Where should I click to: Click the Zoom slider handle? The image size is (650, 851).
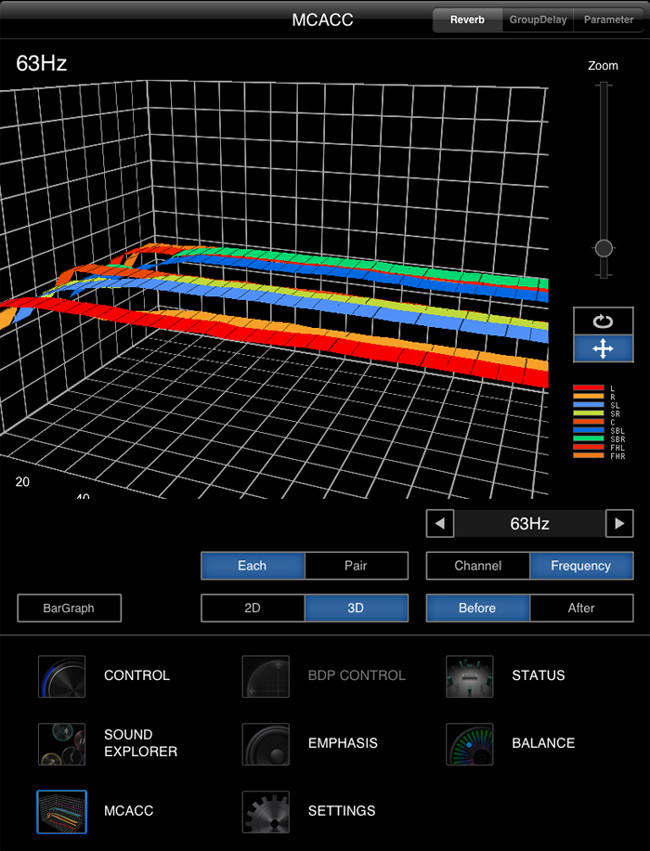[603, 248]
